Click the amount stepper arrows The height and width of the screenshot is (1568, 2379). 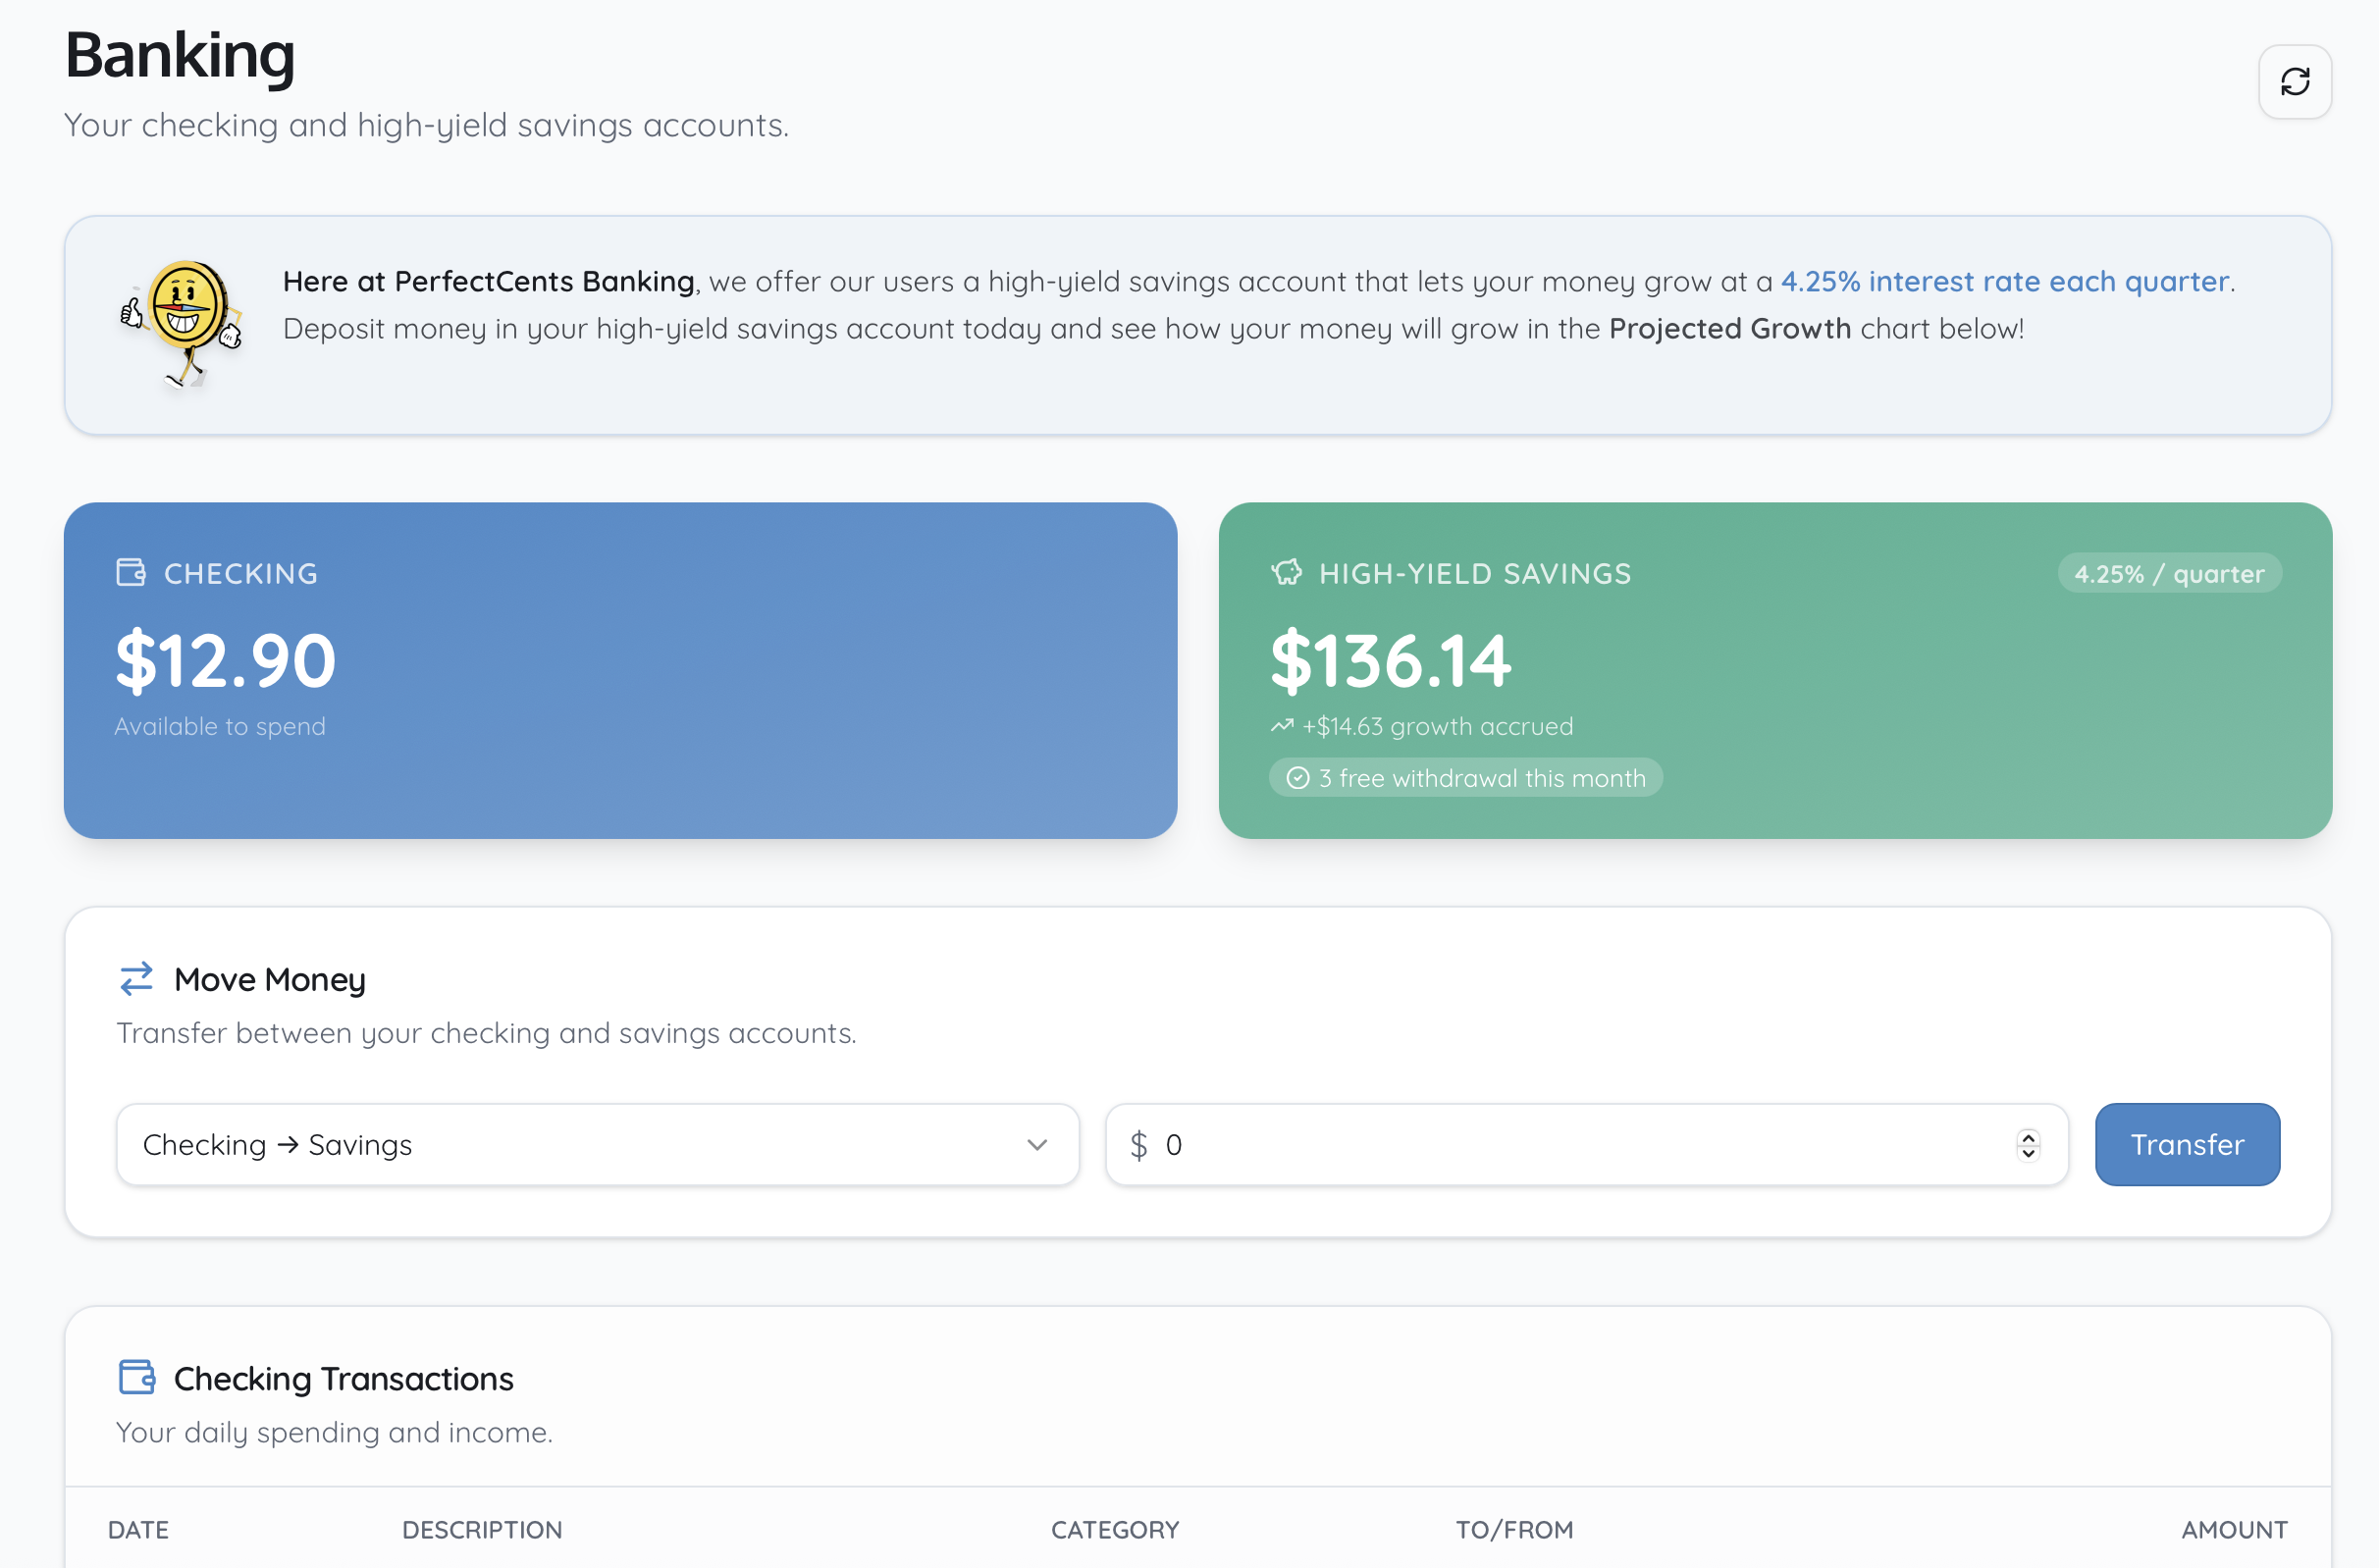click(2027, 1144)
